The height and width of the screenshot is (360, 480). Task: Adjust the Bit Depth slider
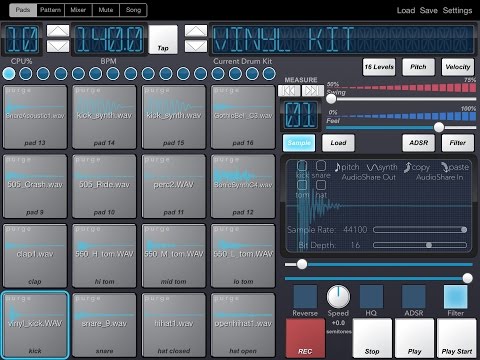click(420, 245)
